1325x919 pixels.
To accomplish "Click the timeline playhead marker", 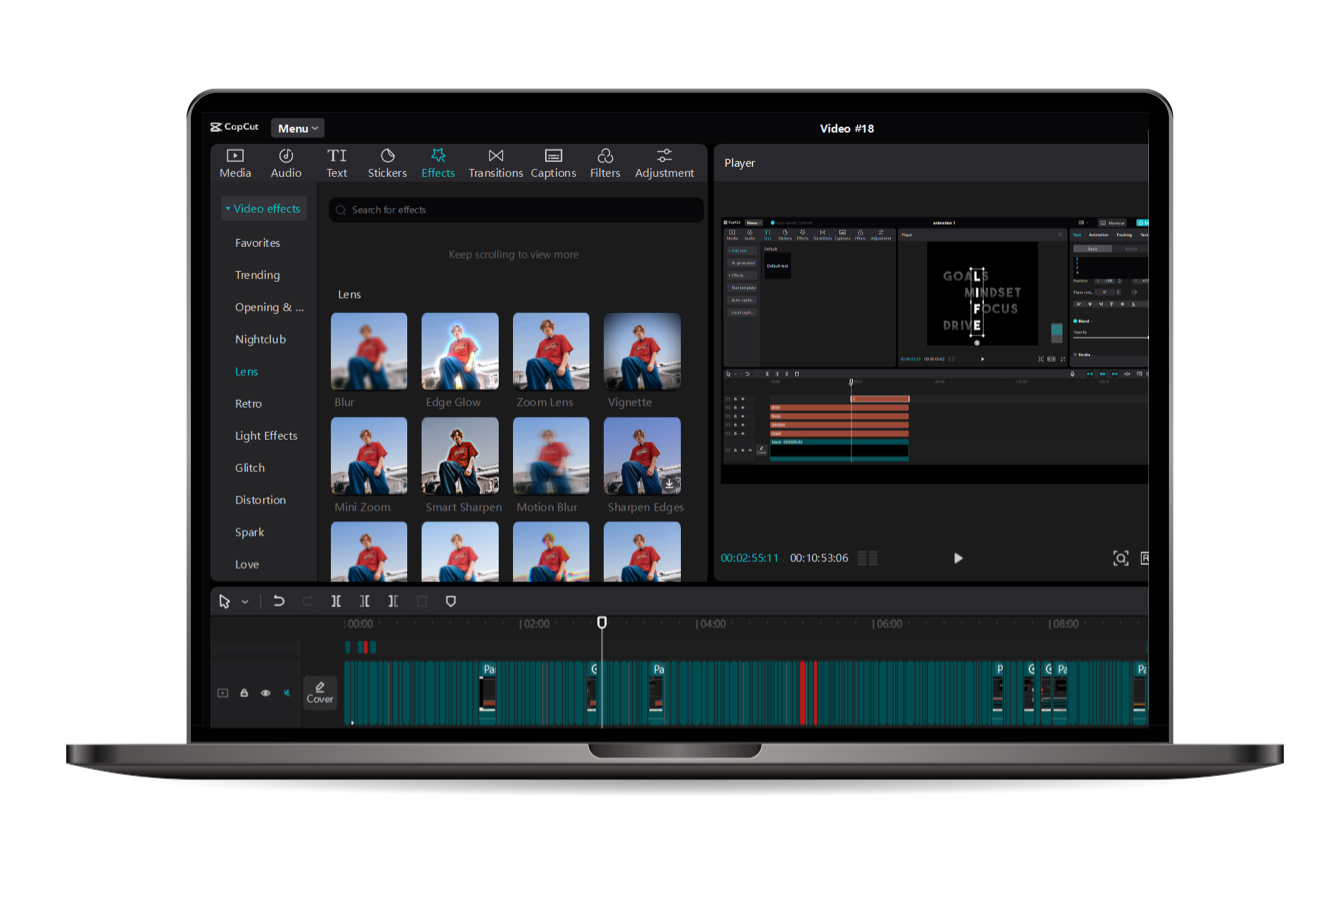I will (602, 622).
